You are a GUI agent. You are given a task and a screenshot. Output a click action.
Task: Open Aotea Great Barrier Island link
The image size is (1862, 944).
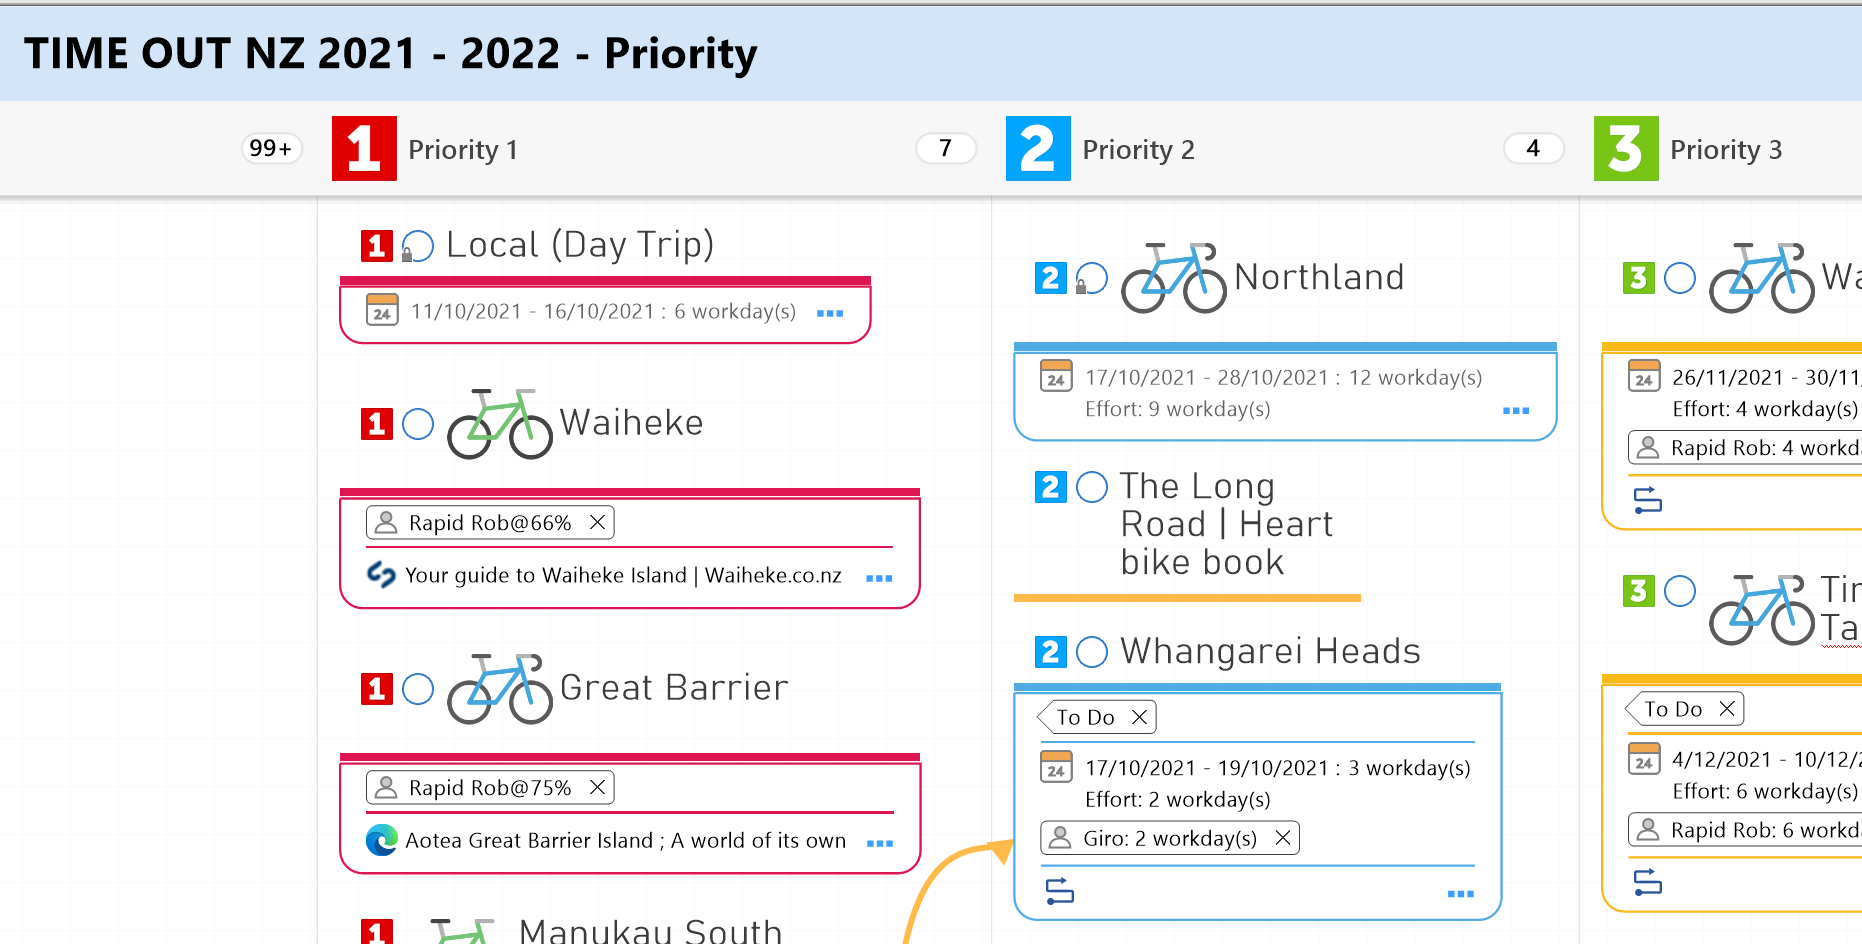click(x=625, y=841)
